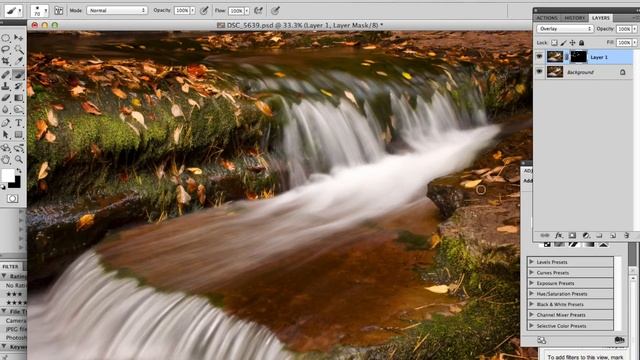The width and height of the screenshot is (640, 360).
Task: Hide the Background layer eye
Action: (x=539, y=72)
